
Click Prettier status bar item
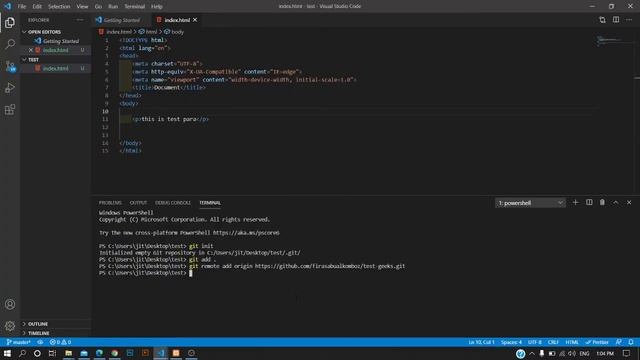pos(597,342)
